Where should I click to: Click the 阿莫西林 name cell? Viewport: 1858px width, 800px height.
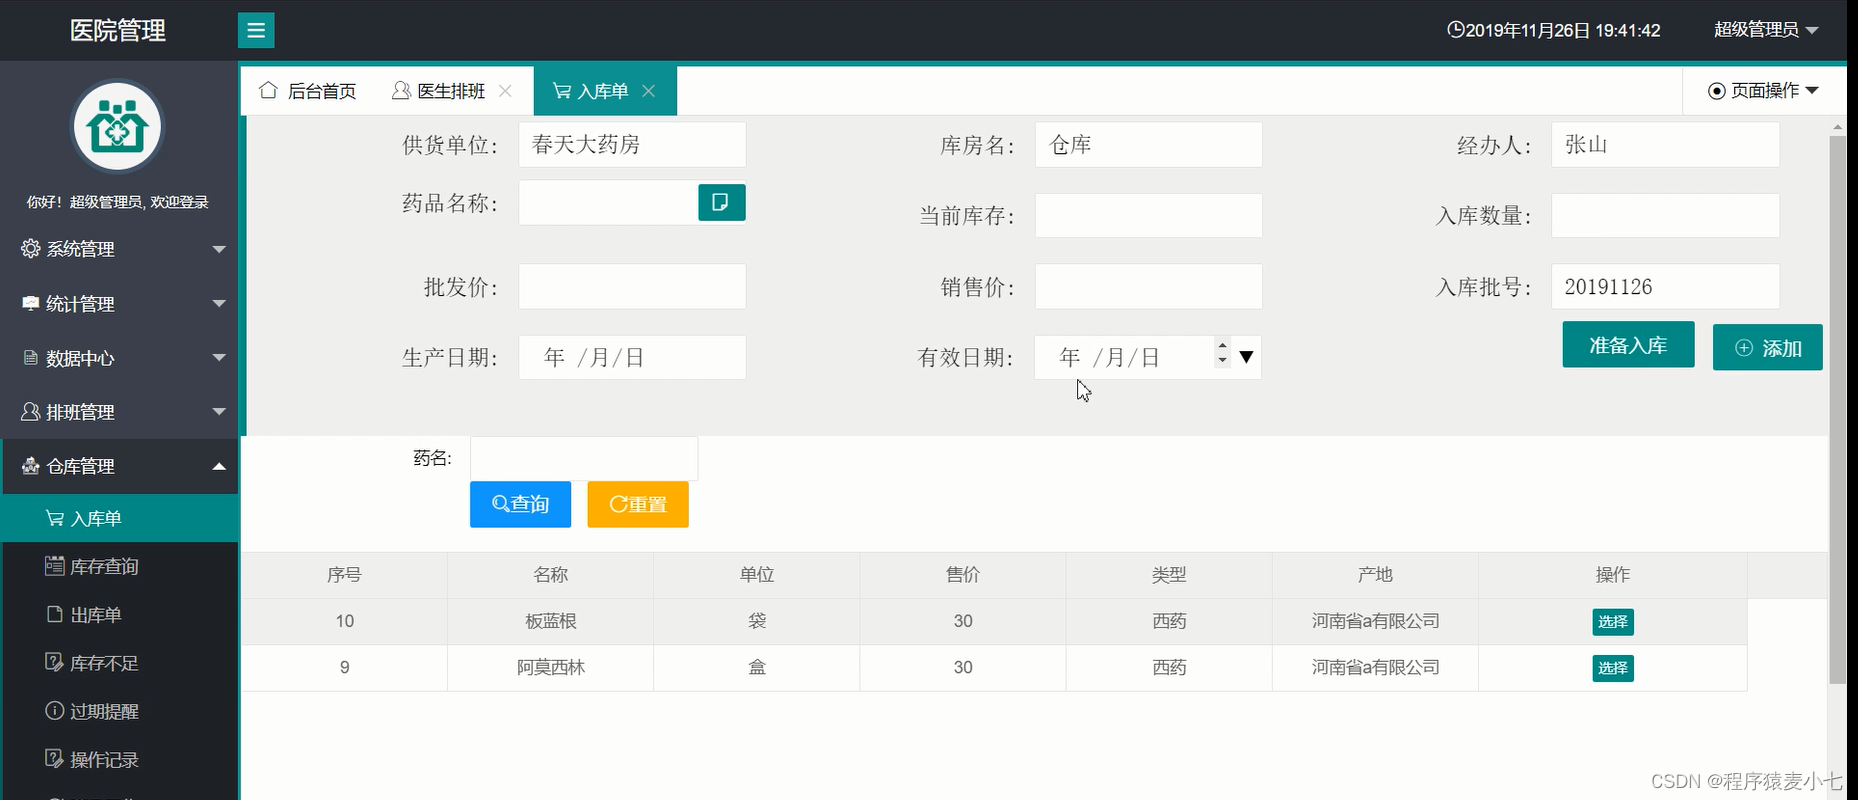point(551,667)
